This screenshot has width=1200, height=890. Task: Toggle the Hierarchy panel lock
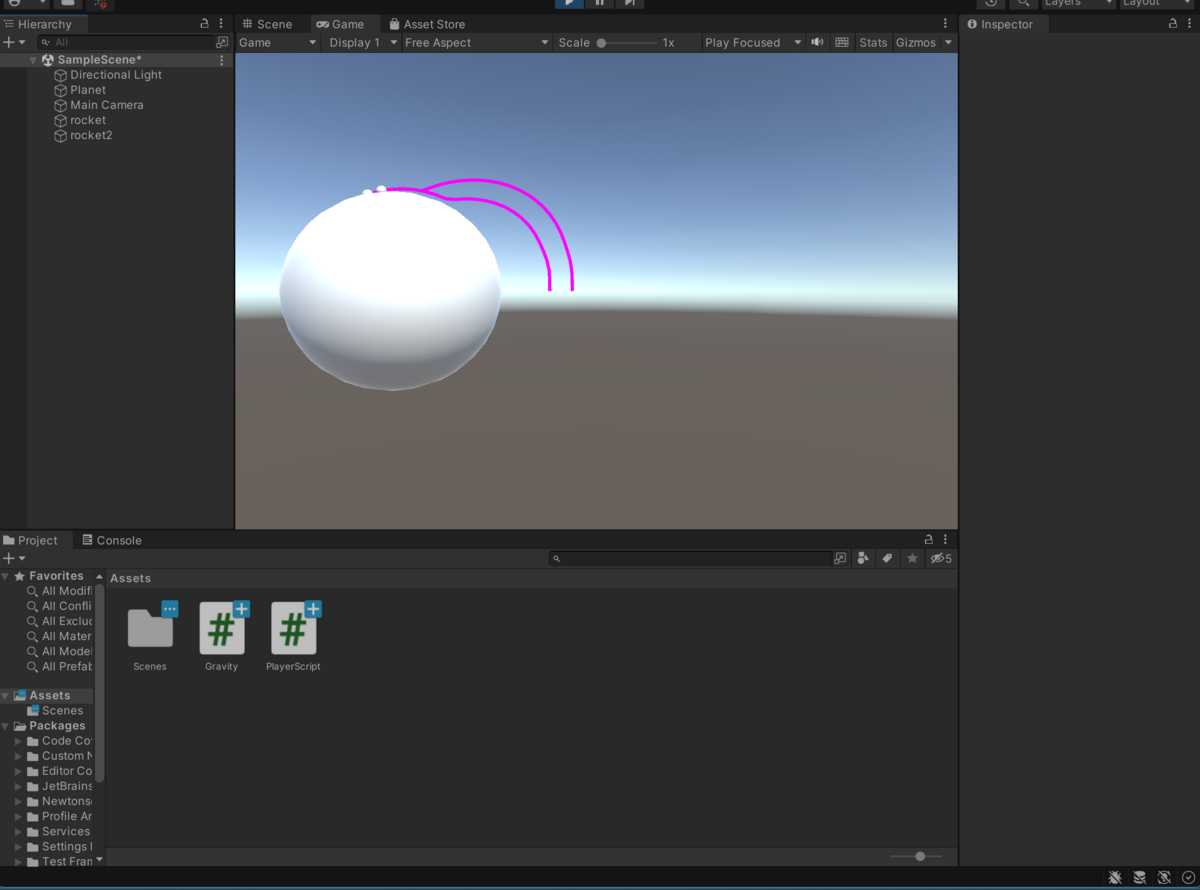coord(205,24)
